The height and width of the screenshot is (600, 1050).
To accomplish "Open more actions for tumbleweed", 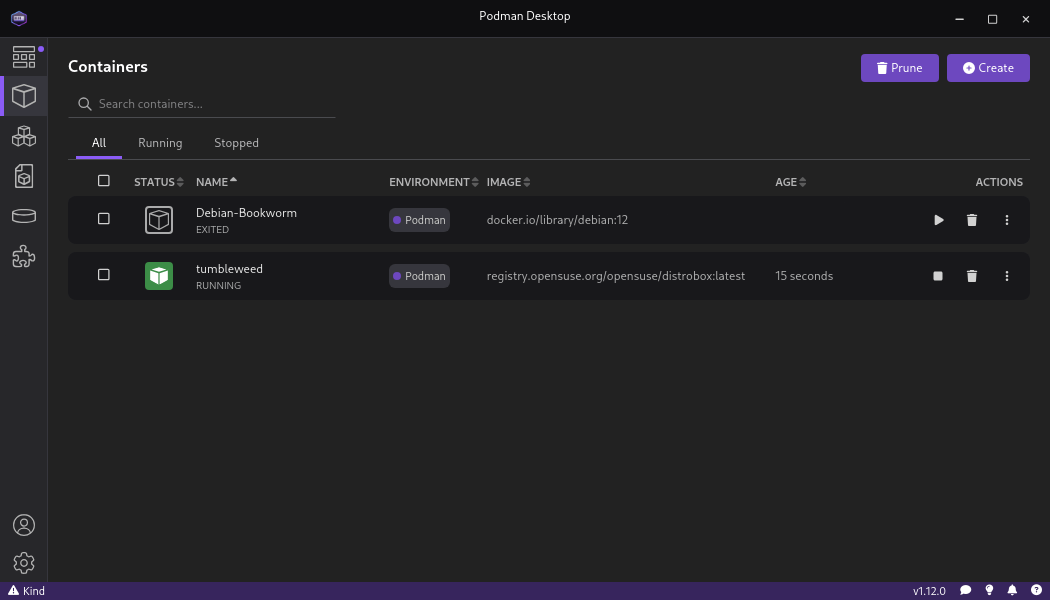I will click(1006, 276).
